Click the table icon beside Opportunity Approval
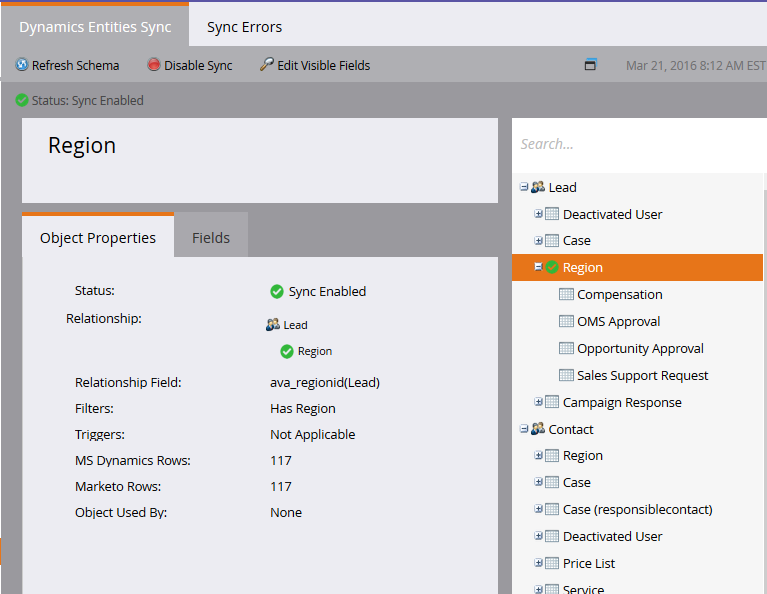Viewport: 767px width, 594px height. pos(566,348)
